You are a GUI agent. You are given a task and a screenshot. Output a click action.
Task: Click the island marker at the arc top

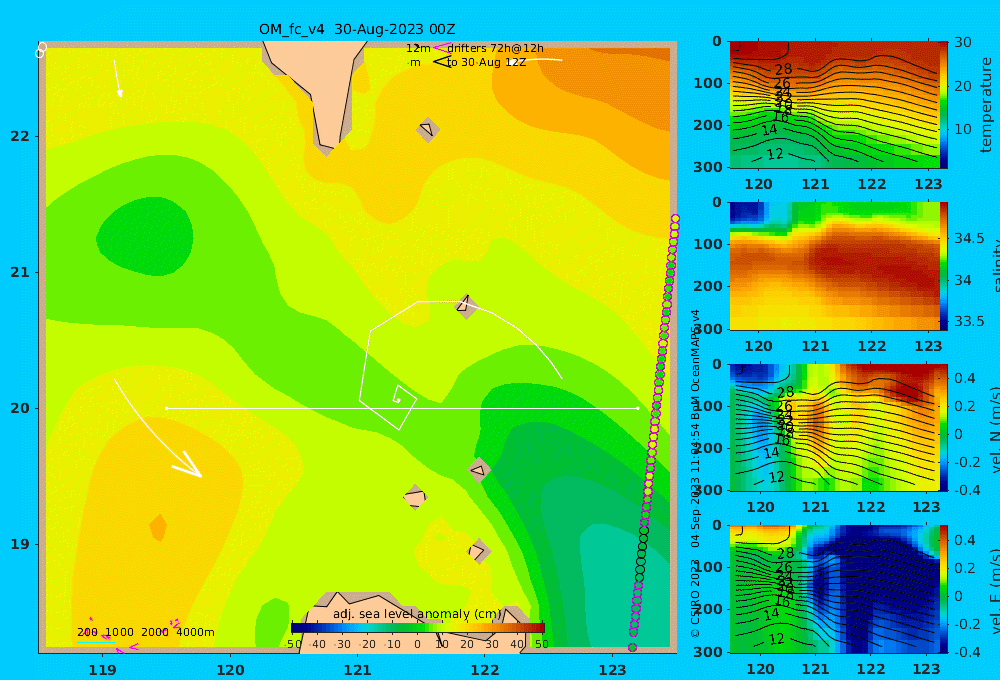(x=466, y=306)
